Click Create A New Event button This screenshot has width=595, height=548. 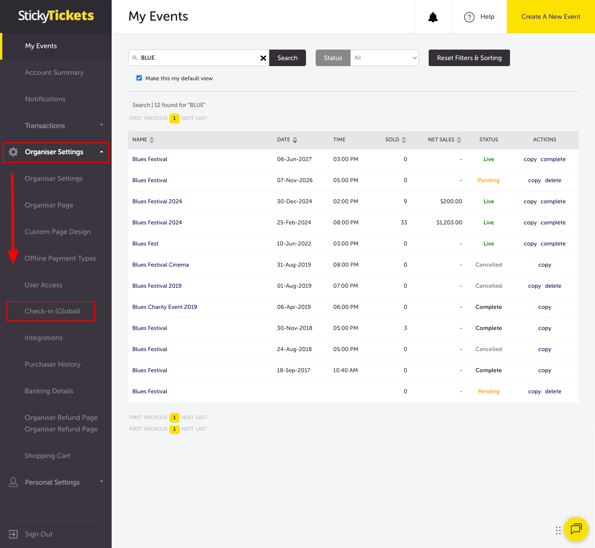(551, 17)
